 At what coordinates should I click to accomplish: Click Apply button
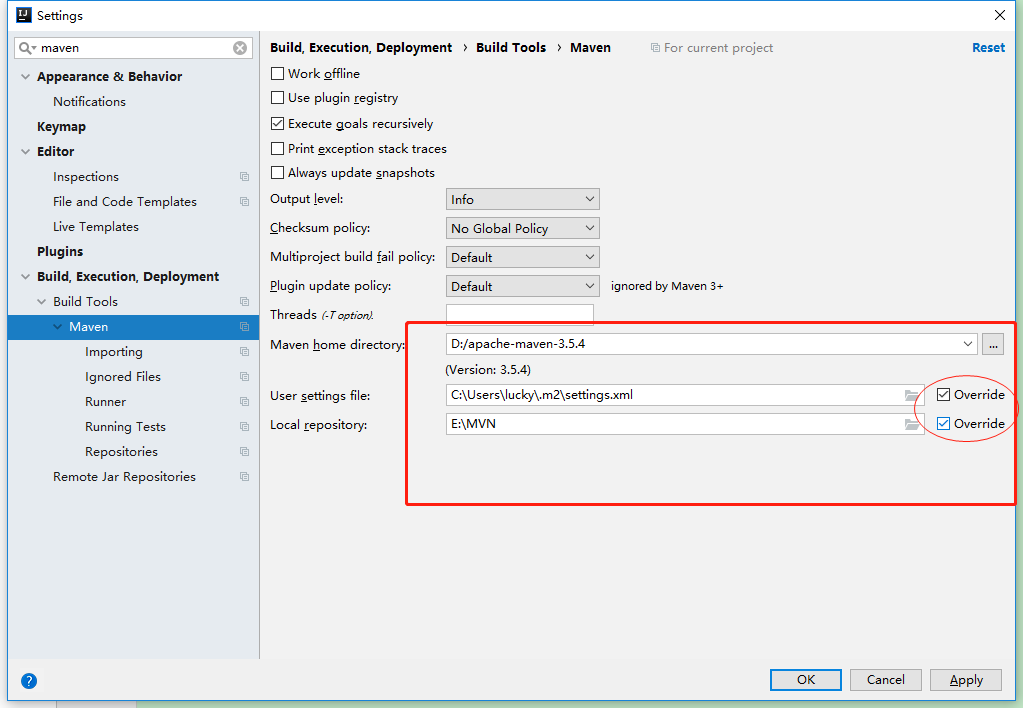(966, 679)
